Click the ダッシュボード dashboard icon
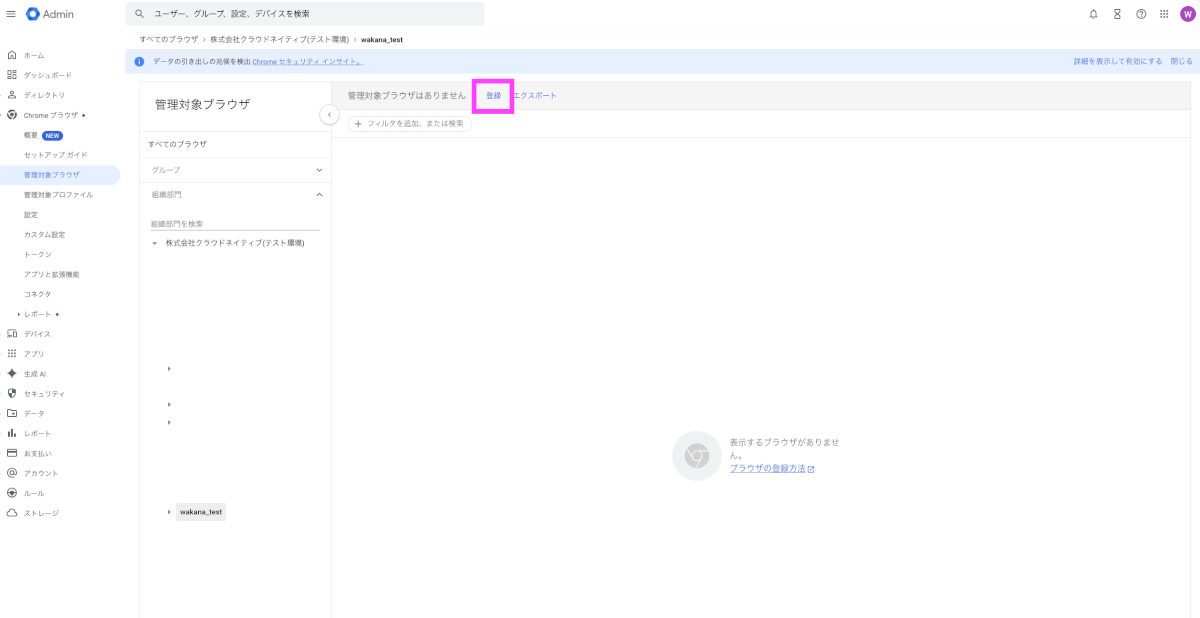This screenshot has width=1200, height=618. click(12, 75)
